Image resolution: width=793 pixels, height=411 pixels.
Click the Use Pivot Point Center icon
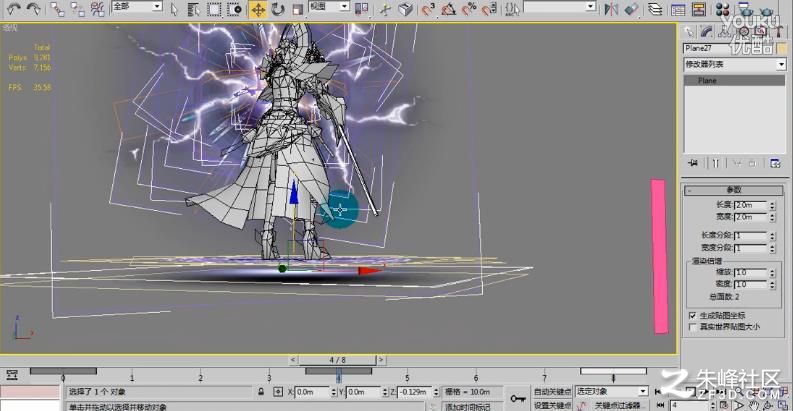tap(361, 9)
